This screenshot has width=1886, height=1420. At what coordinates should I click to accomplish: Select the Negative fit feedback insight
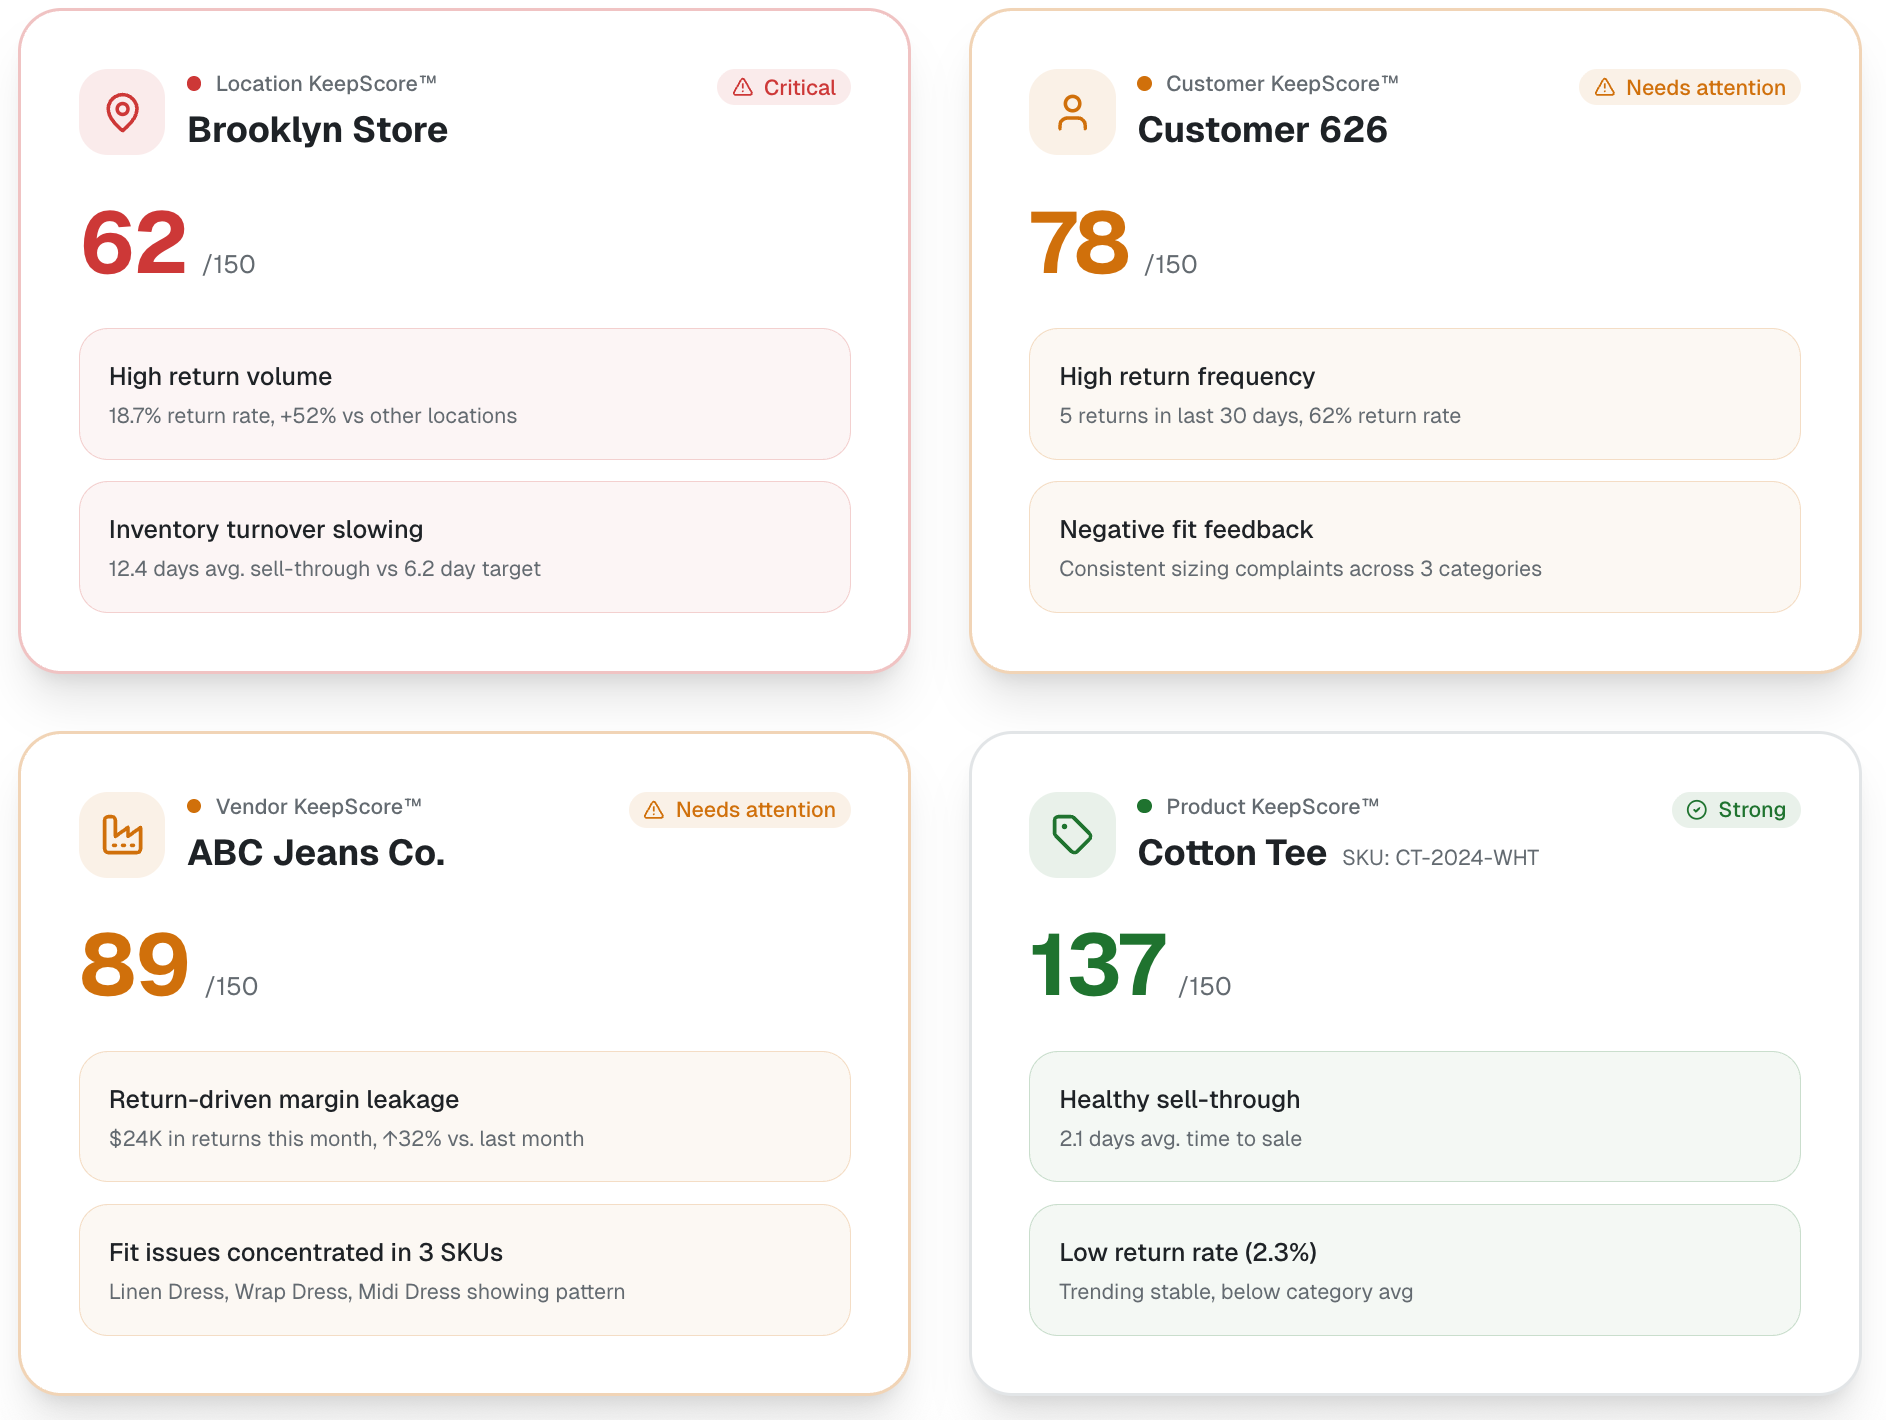point(1414,547)
